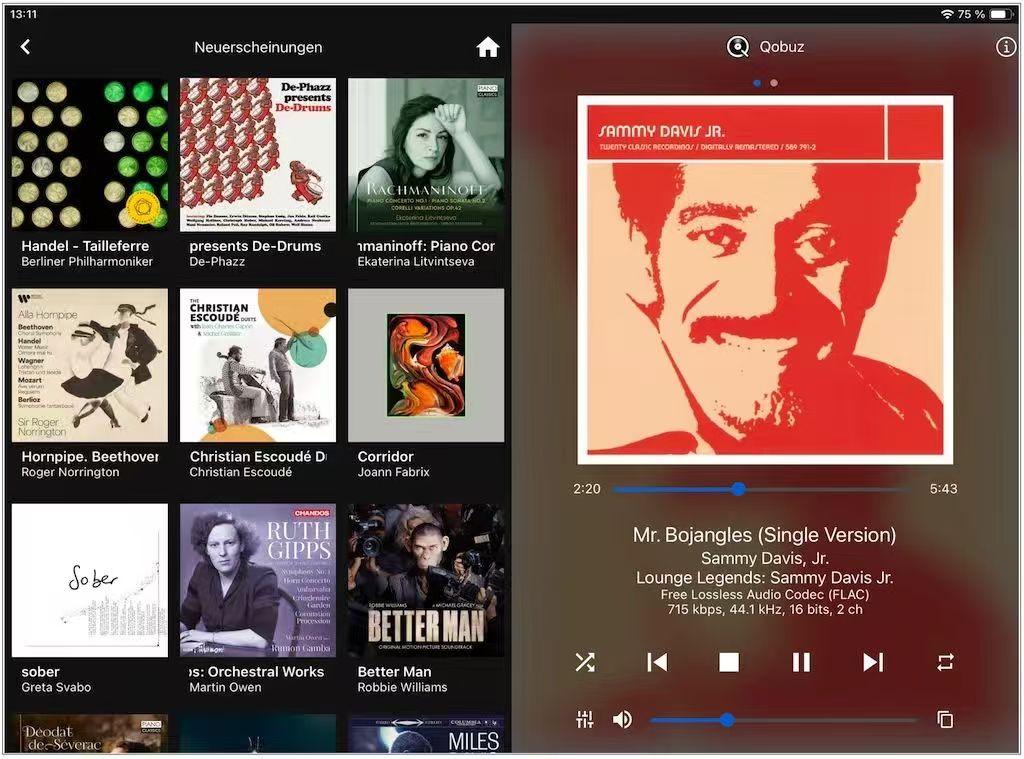Switch to the second page dot
This screenshot has width=1024, height=759.
(x=774, y=83)
